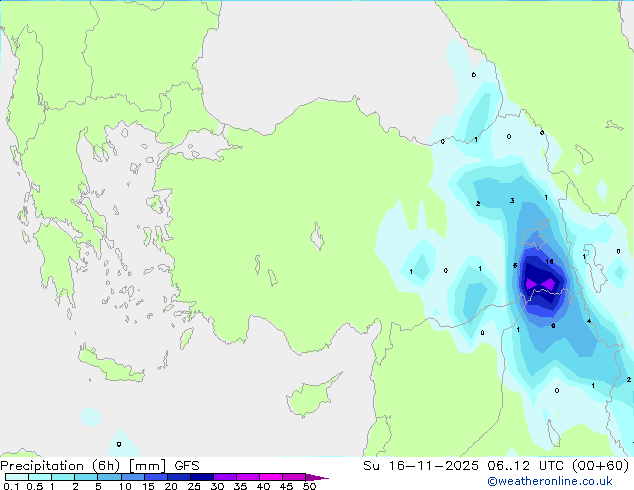Click the legend label "0.1"
634x490 pixels.
pyautogui.click(x=11, y=486)
